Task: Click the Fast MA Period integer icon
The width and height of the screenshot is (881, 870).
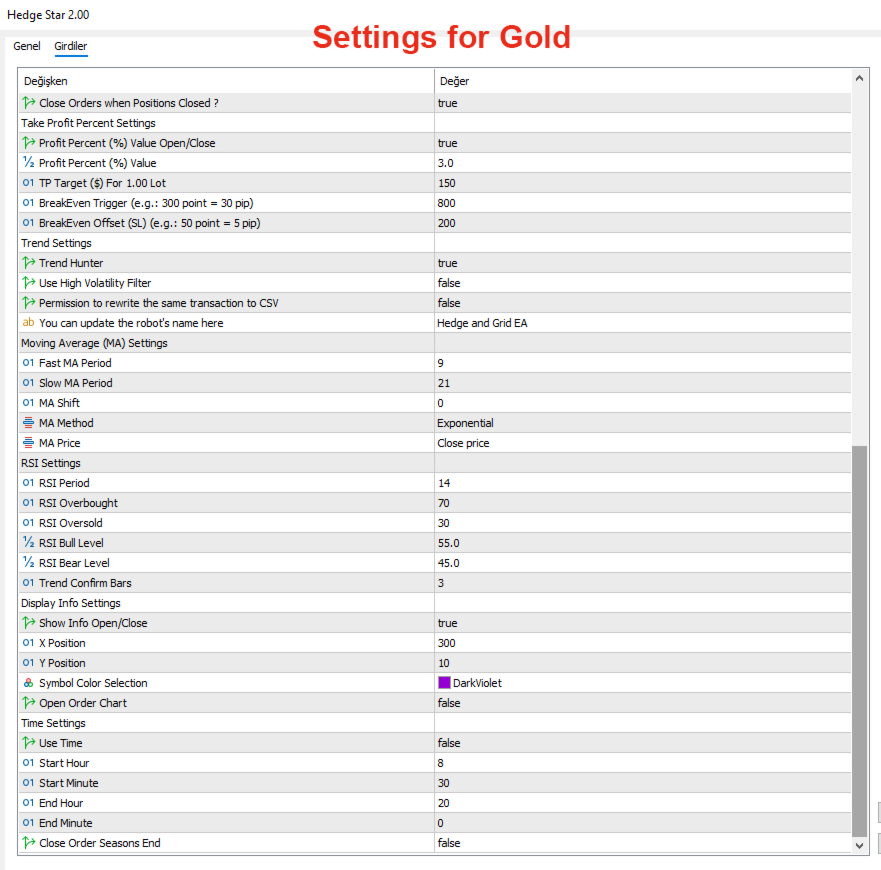Action: pyautogui.click(x=28, y=363)
